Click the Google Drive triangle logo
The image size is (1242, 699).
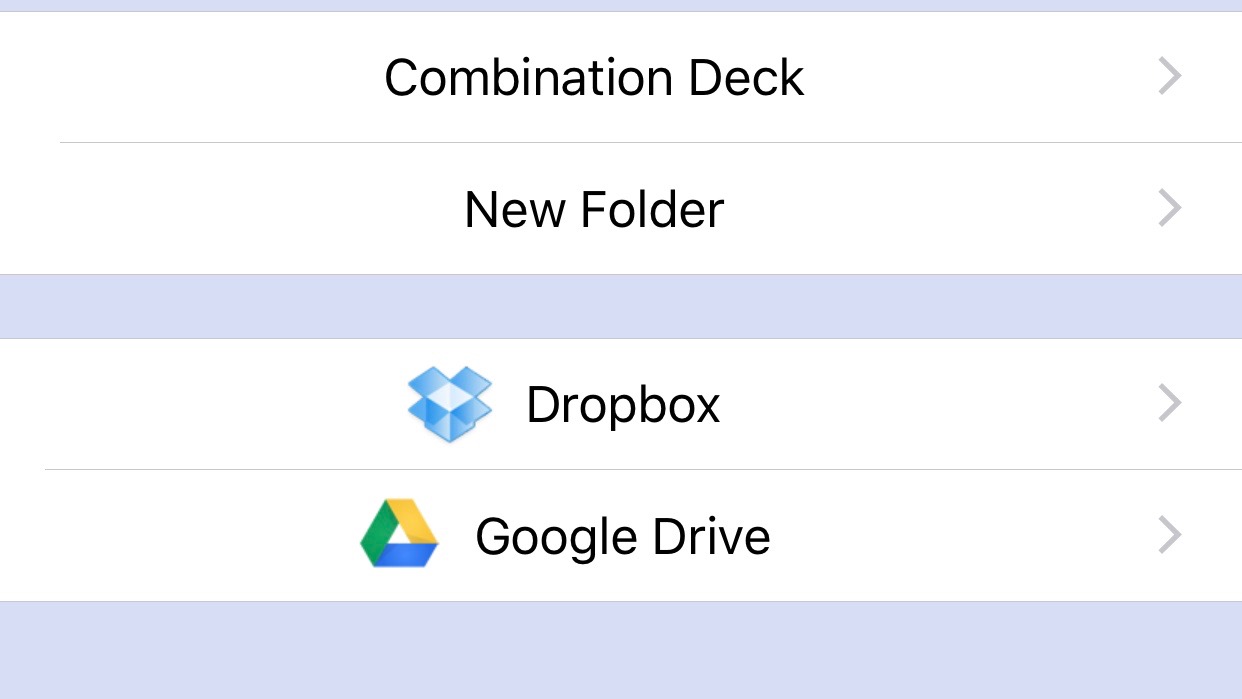pos(399,535)
